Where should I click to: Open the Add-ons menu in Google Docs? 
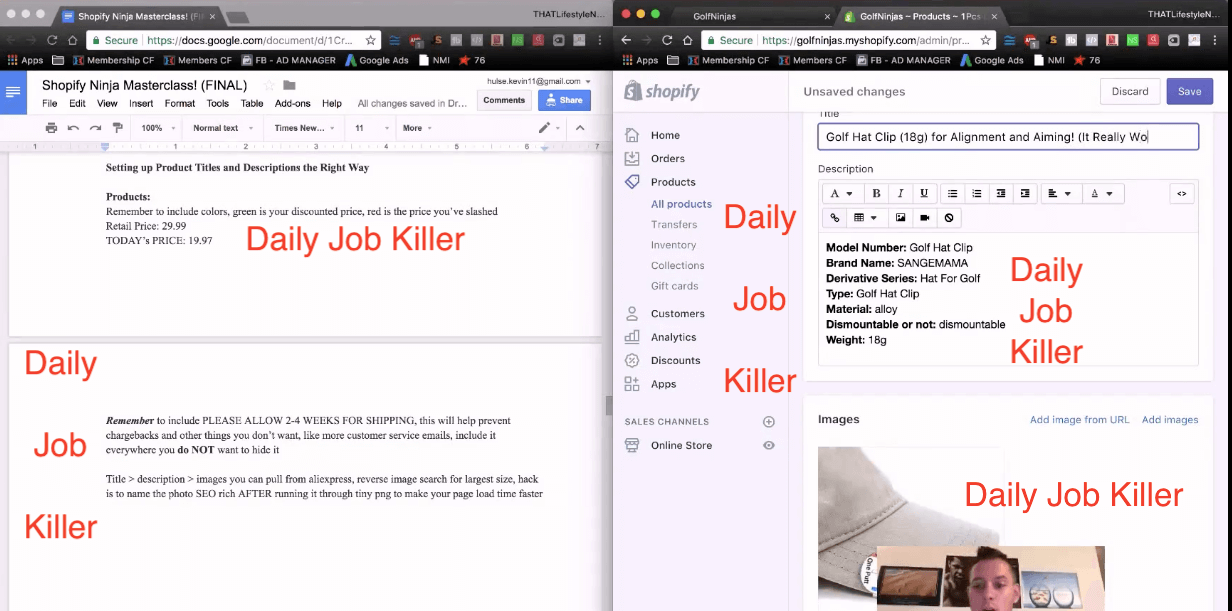[293, 103]
